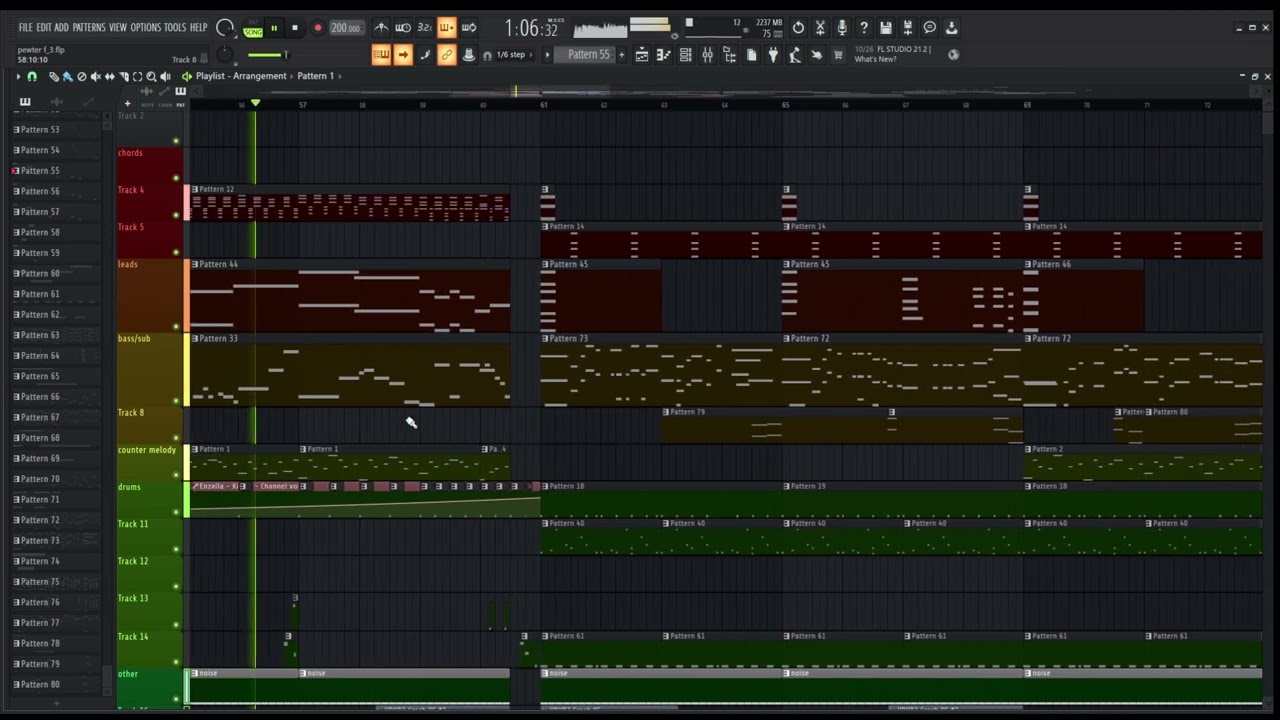The image size is (1280, 720).
Task: Open the Browser tree icon in main toolbar
Action: pyautogui.click(x=729, y=55)
